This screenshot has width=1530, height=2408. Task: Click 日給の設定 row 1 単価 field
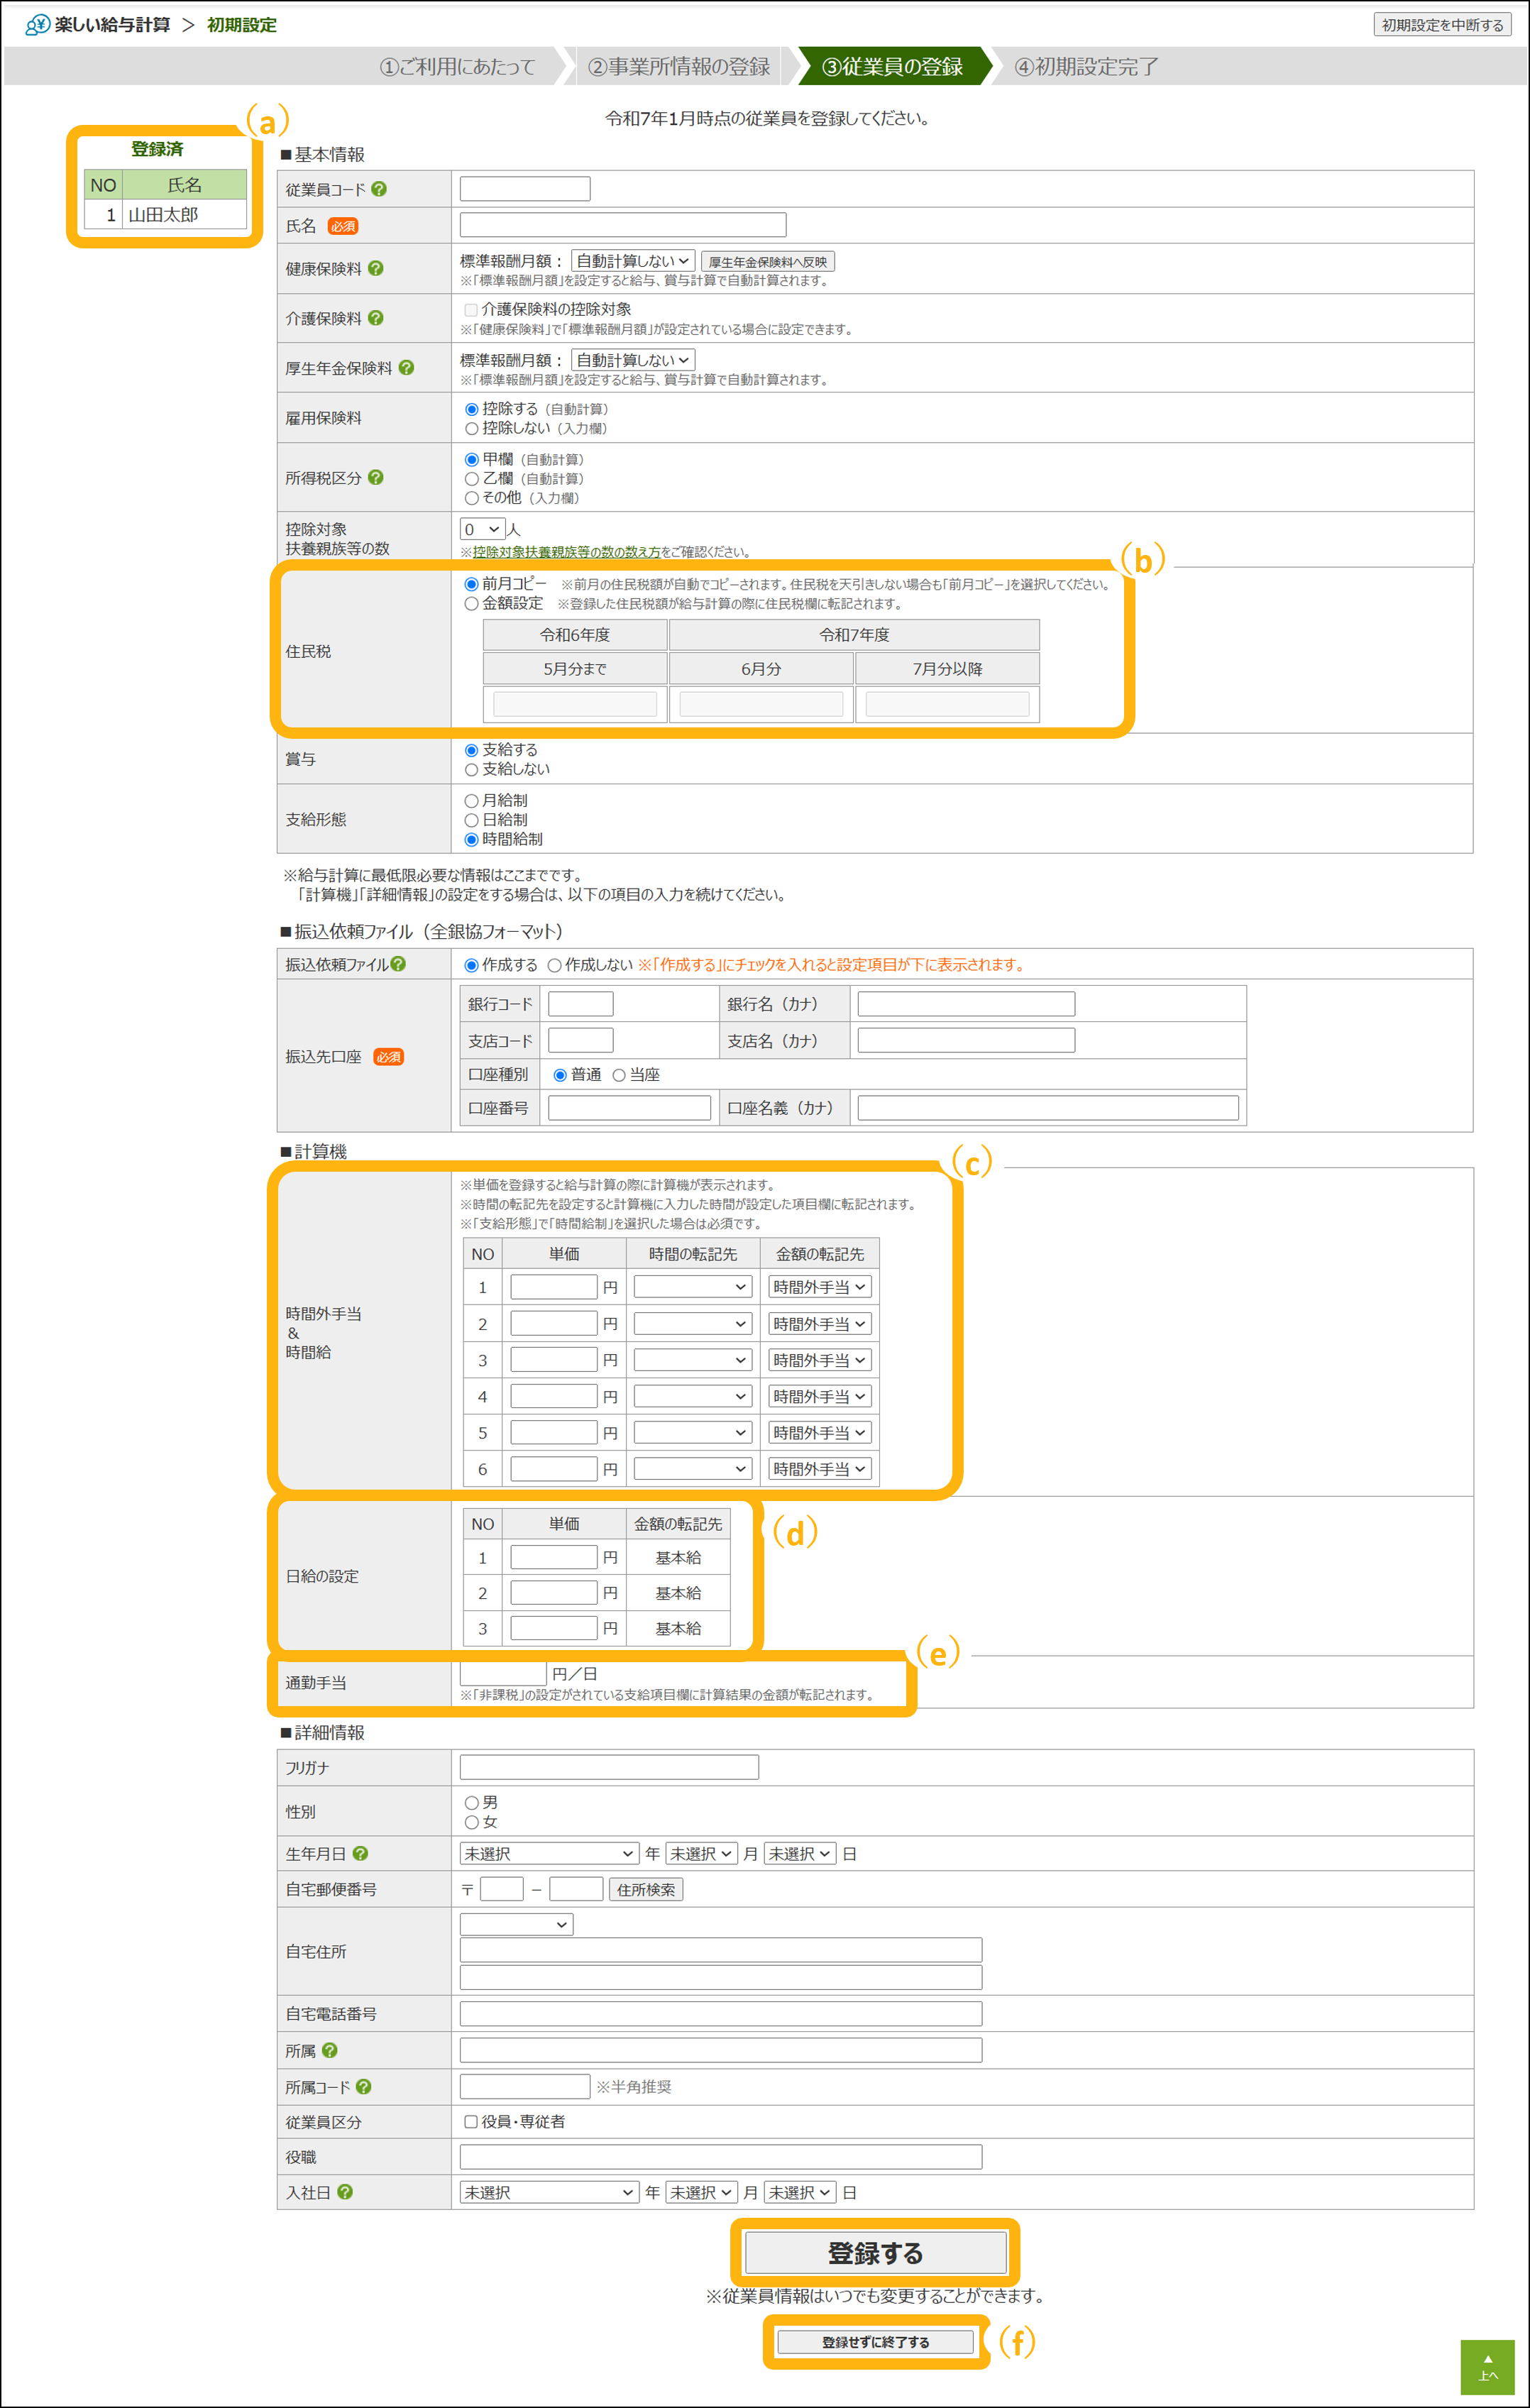[554, 1557]
